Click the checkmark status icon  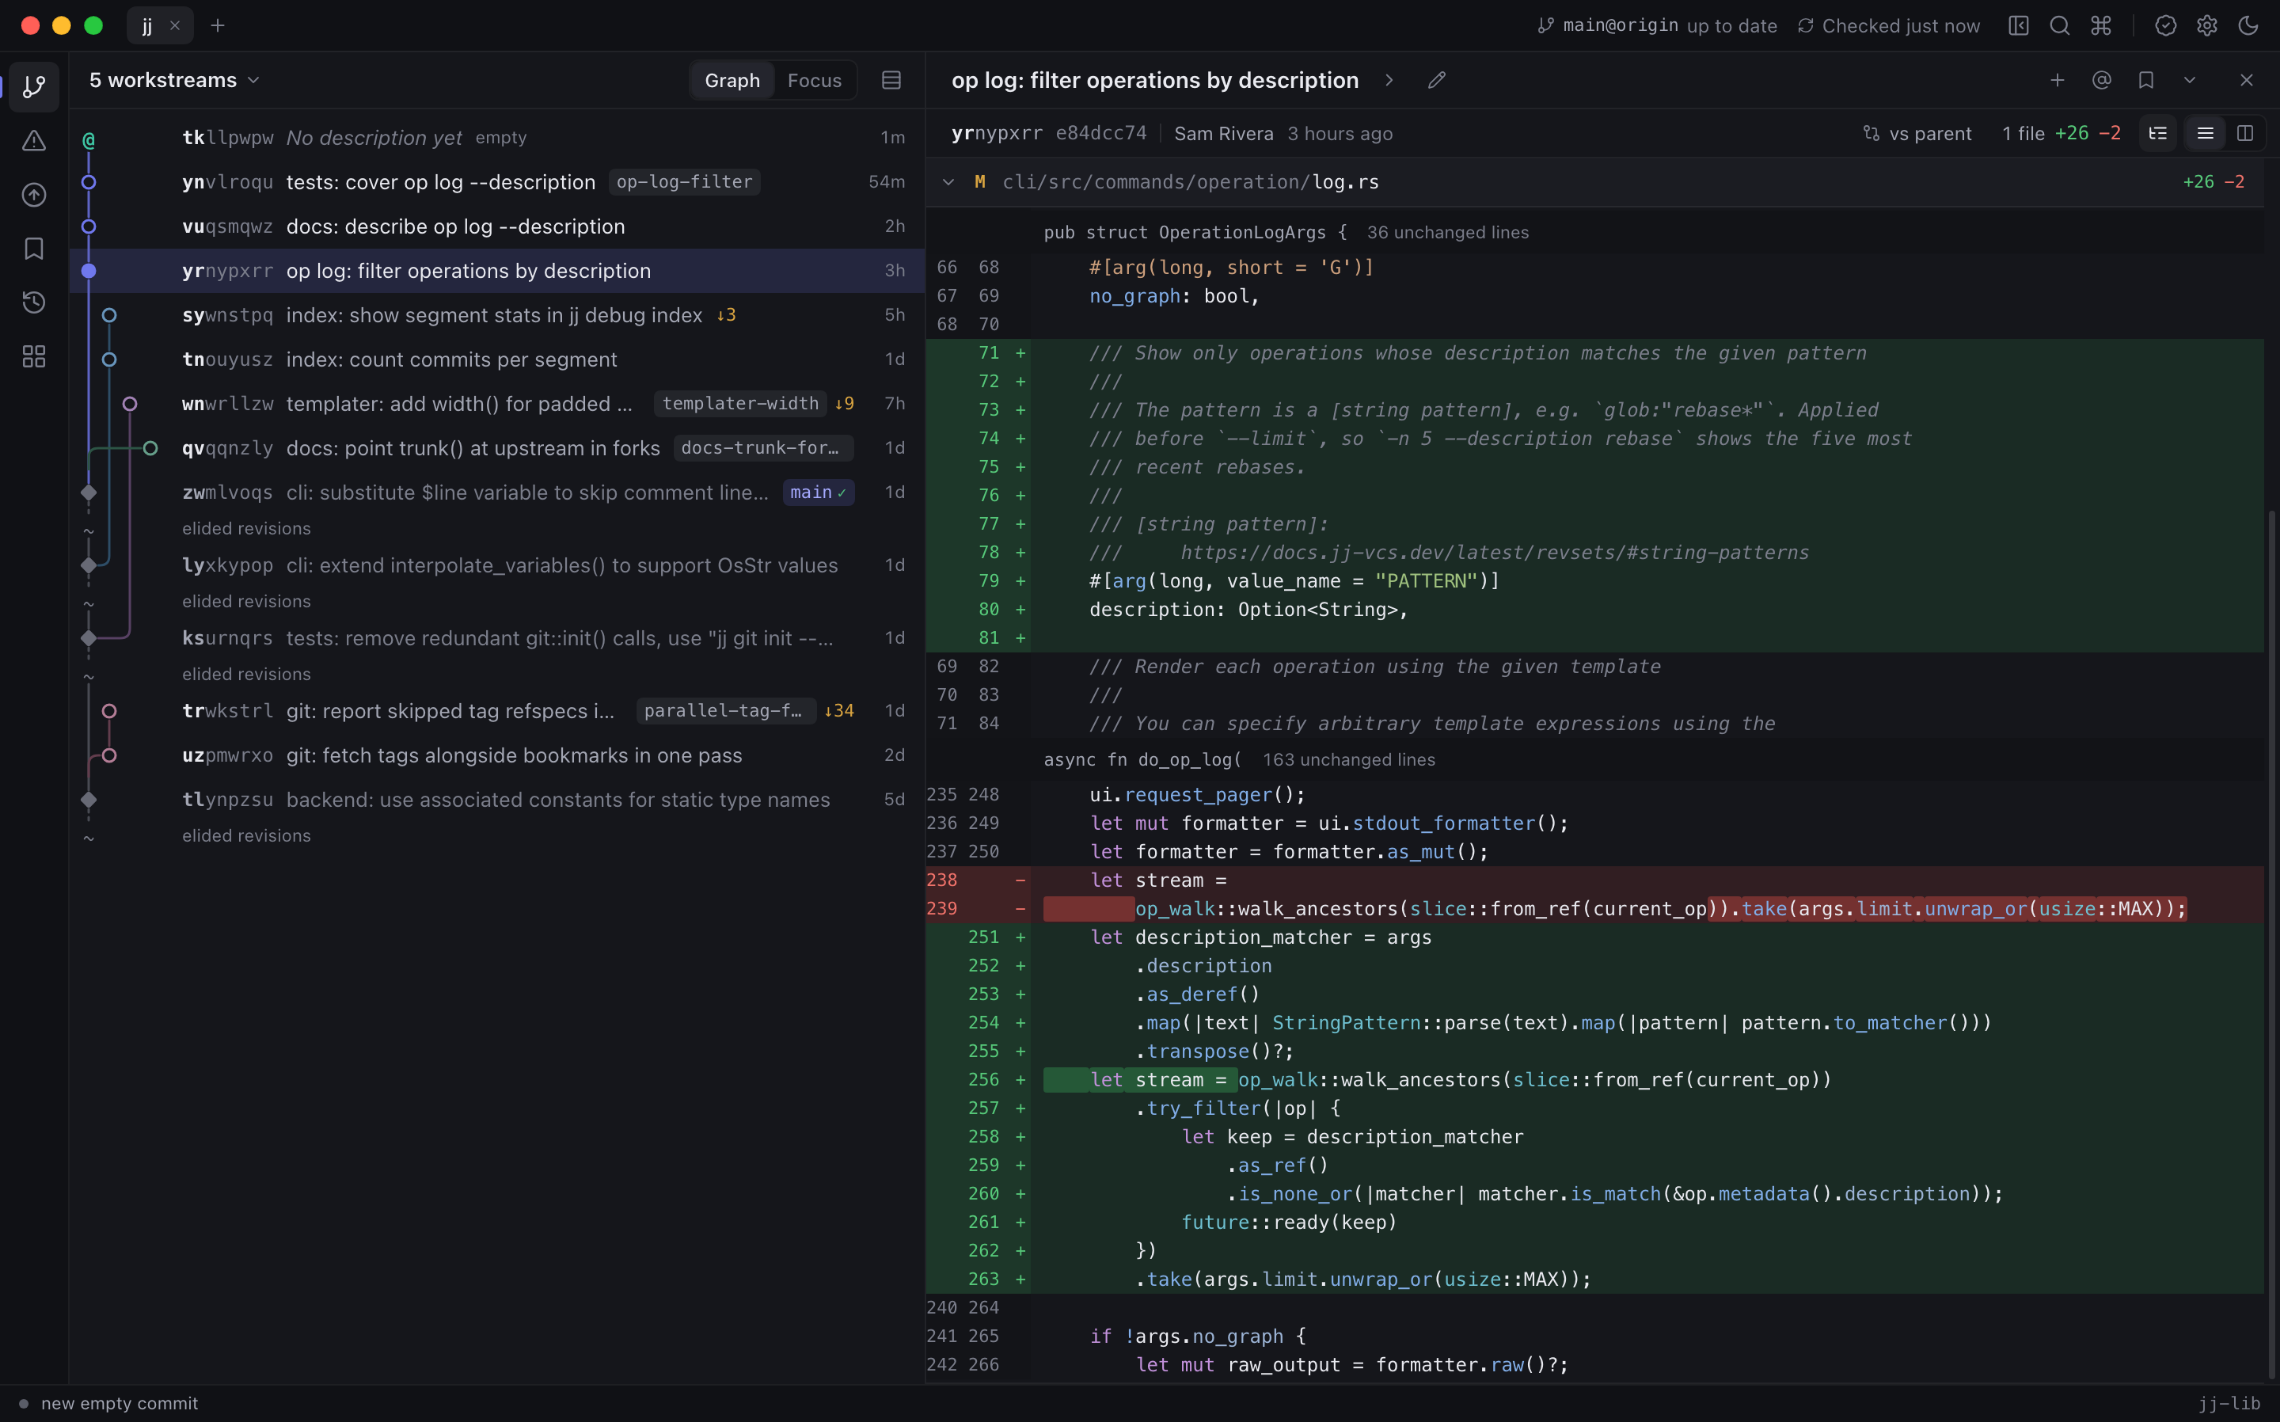point(2165,26)
